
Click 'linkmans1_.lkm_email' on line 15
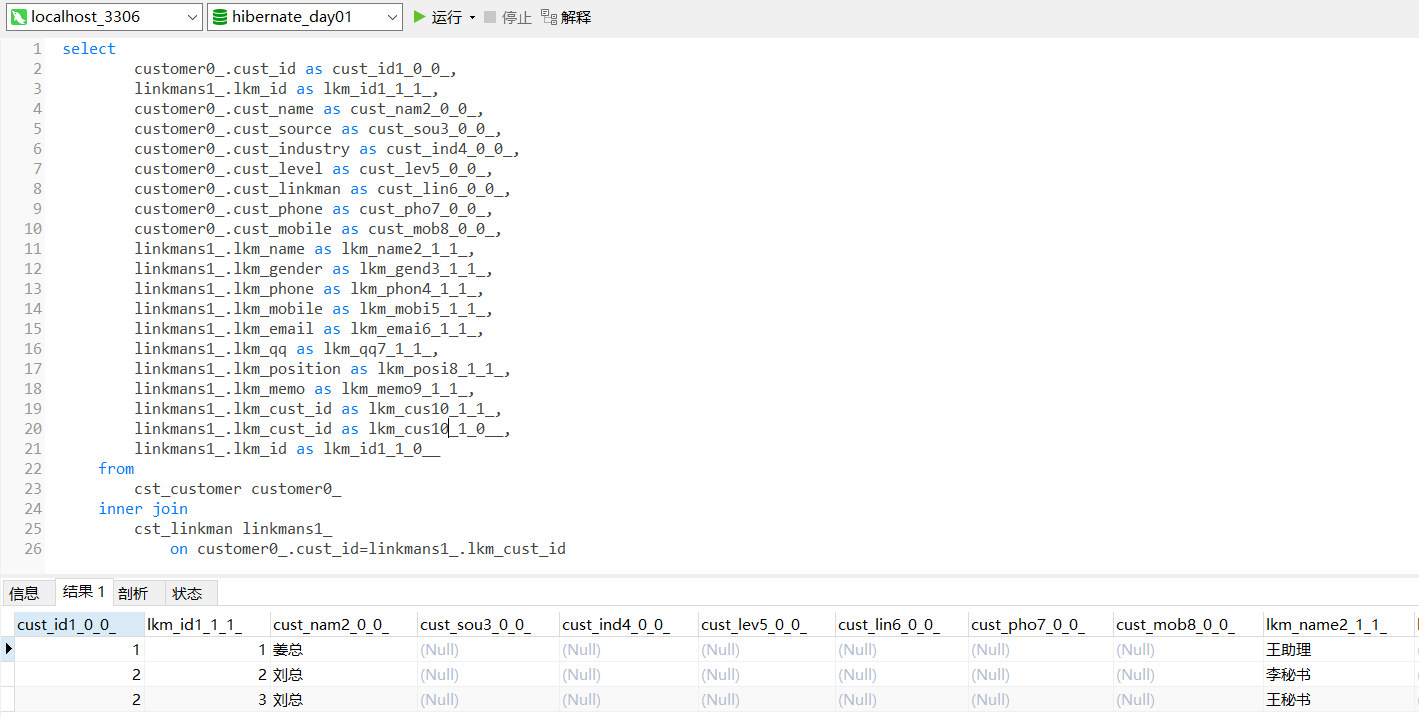224,329
